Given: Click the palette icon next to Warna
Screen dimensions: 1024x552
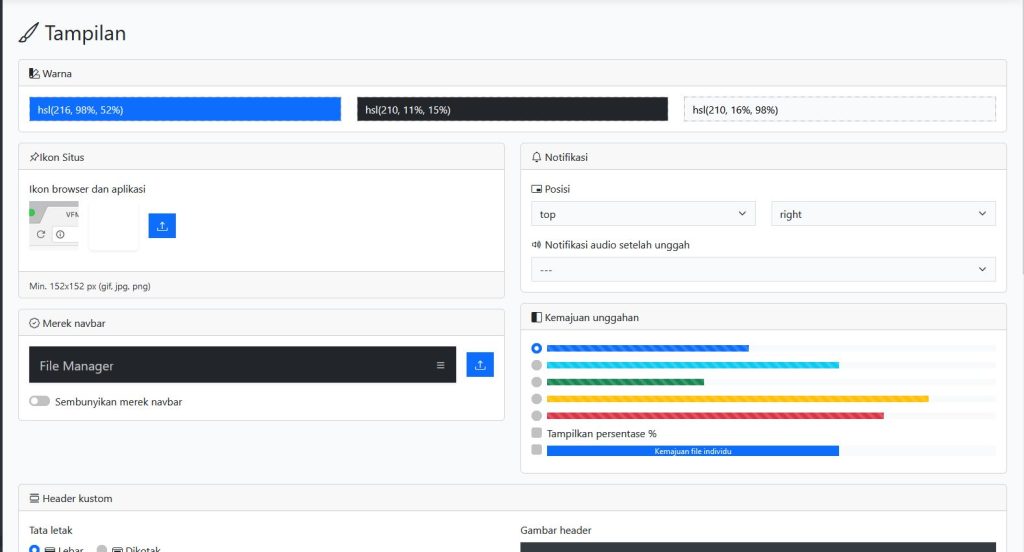Looking at the screenshot, I should point(34,74).
